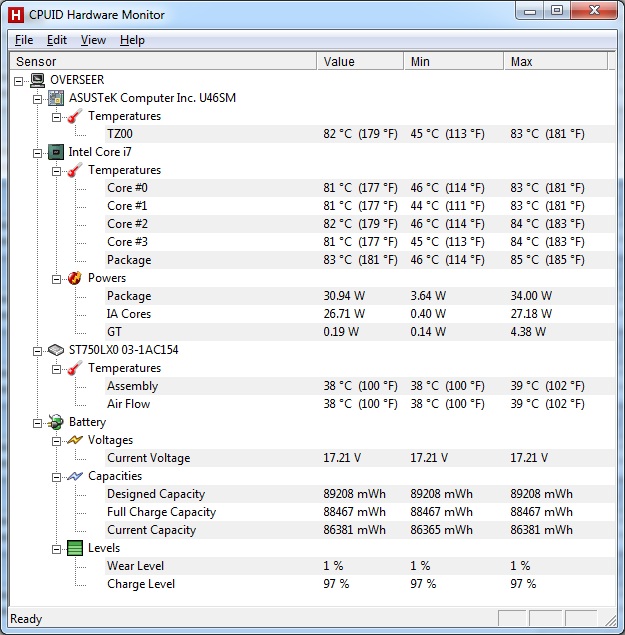
Task: Select the Current Voltage row
Action: pos(360,458)
